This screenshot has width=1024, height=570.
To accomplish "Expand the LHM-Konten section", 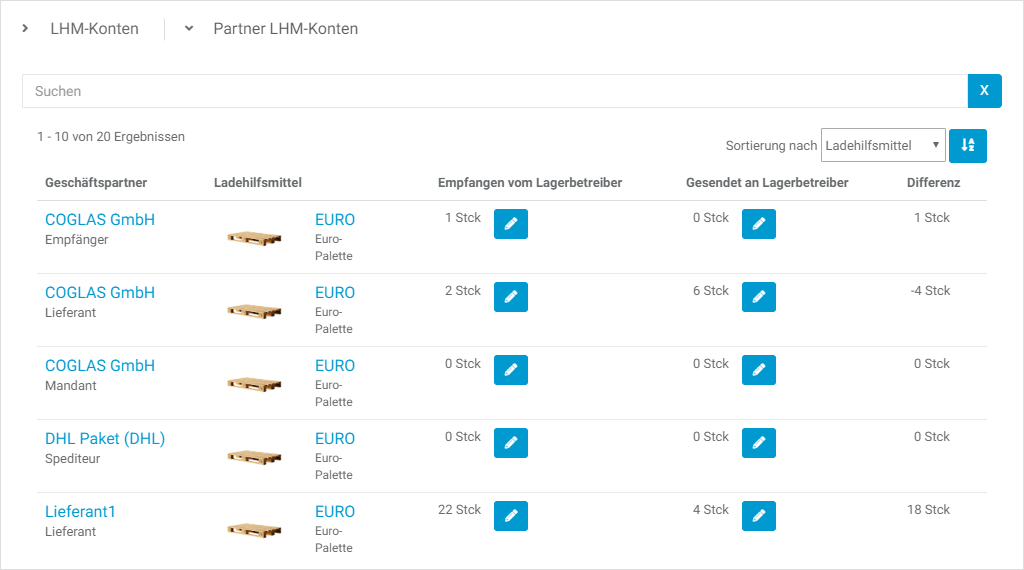I will [x=26, y=29].
